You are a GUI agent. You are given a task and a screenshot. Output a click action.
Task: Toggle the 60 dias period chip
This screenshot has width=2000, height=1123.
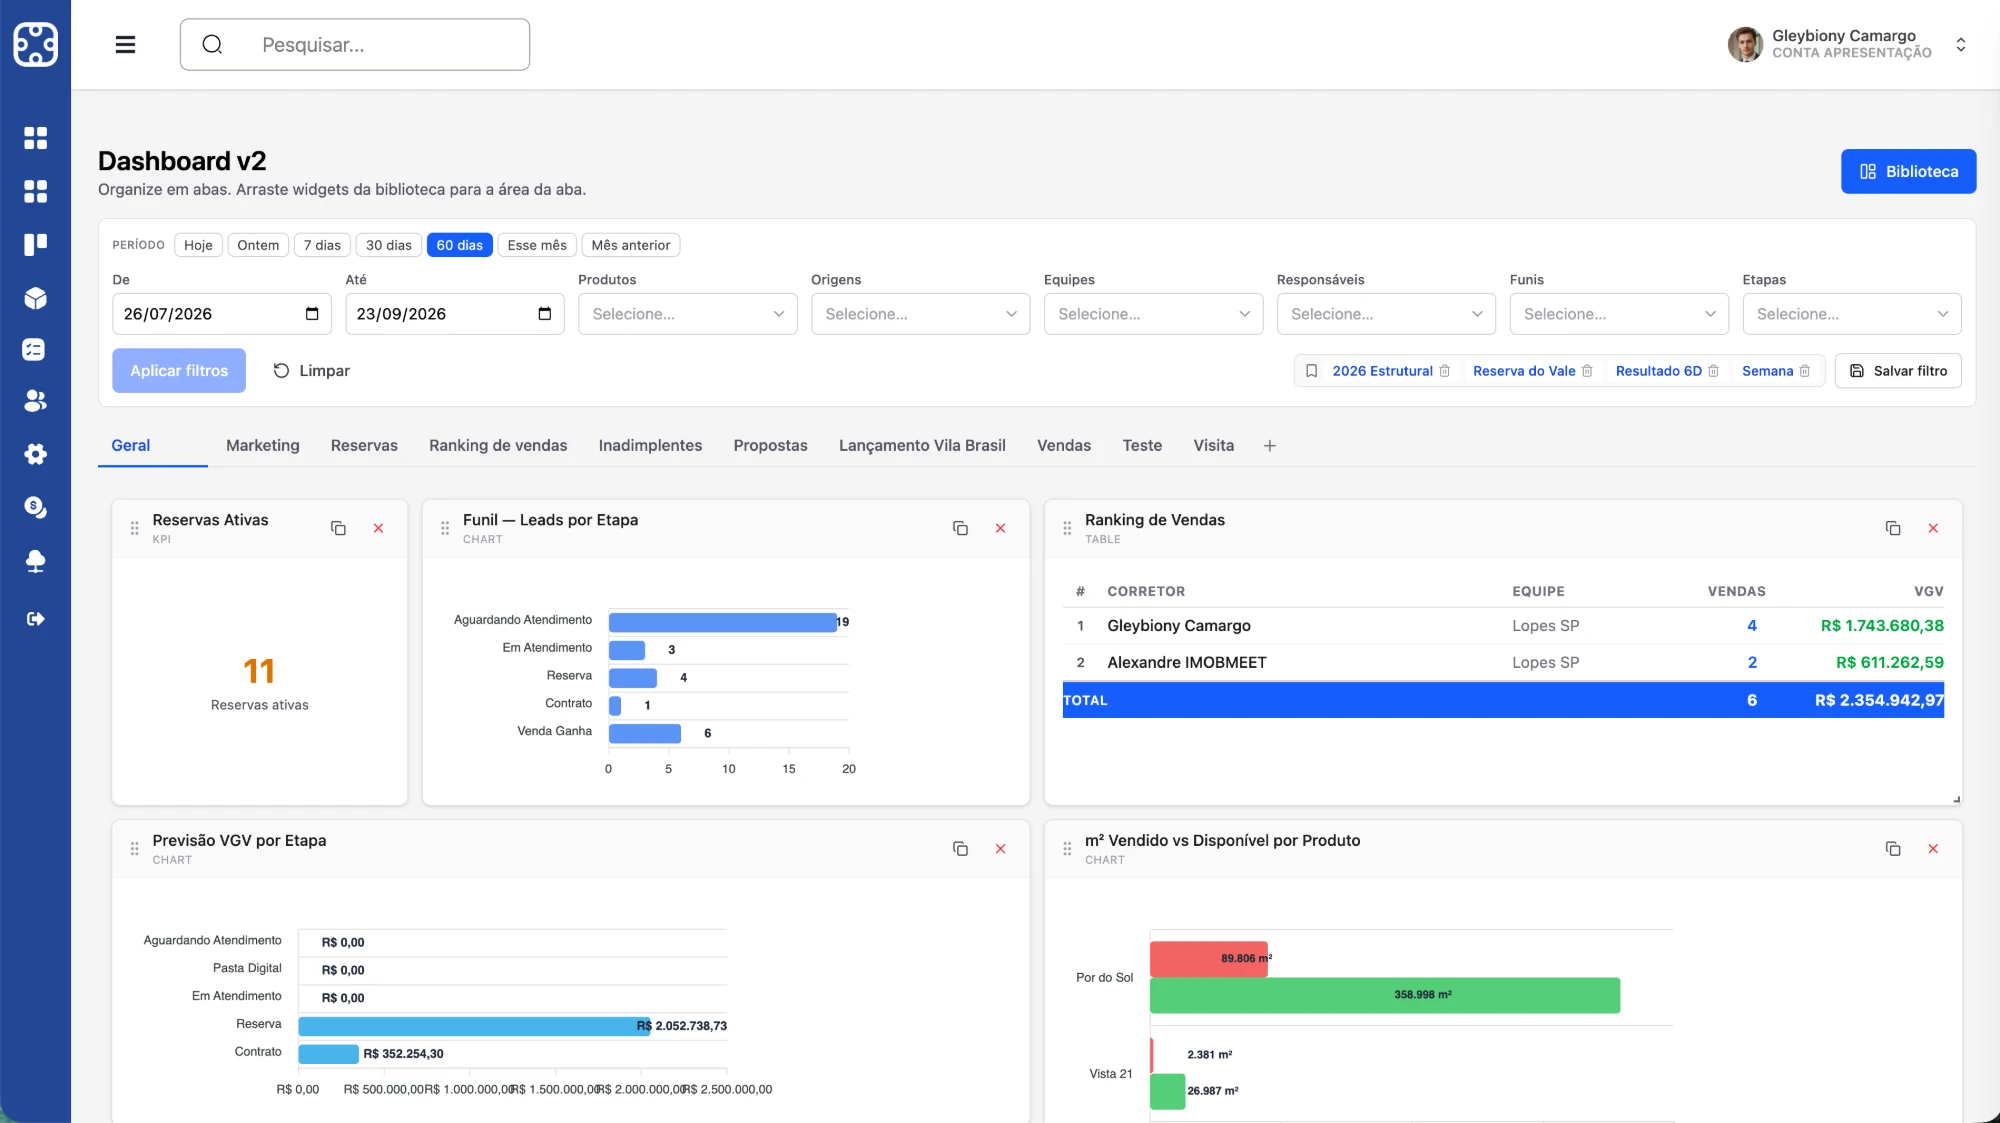click(460, 245)
